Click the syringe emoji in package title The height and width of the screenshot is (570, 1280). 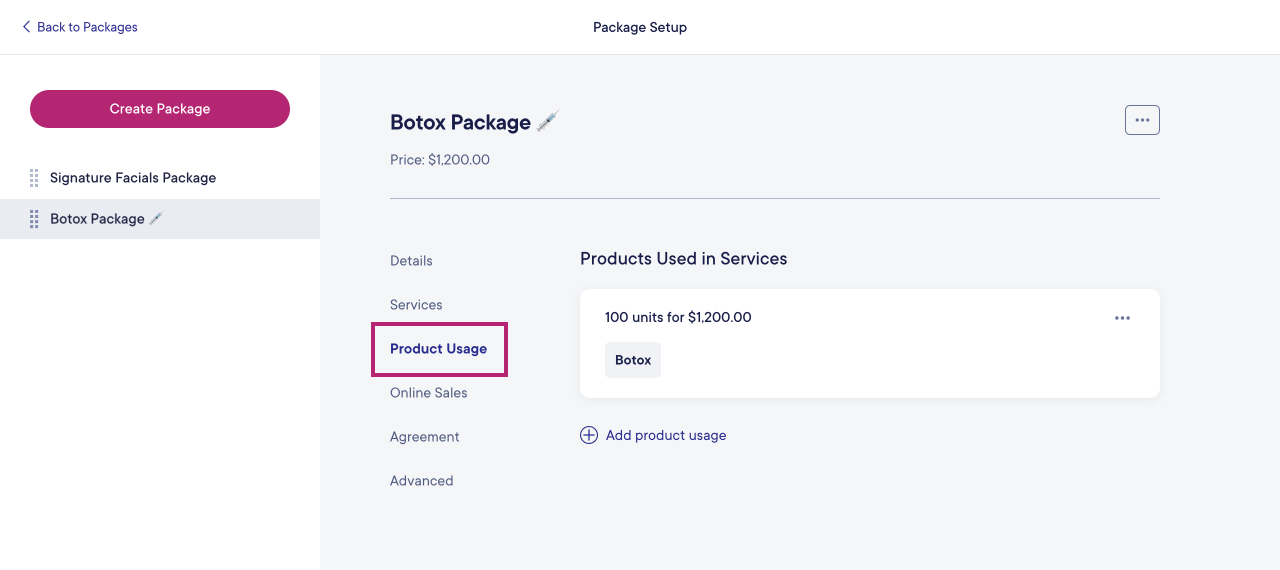(547, 122)
